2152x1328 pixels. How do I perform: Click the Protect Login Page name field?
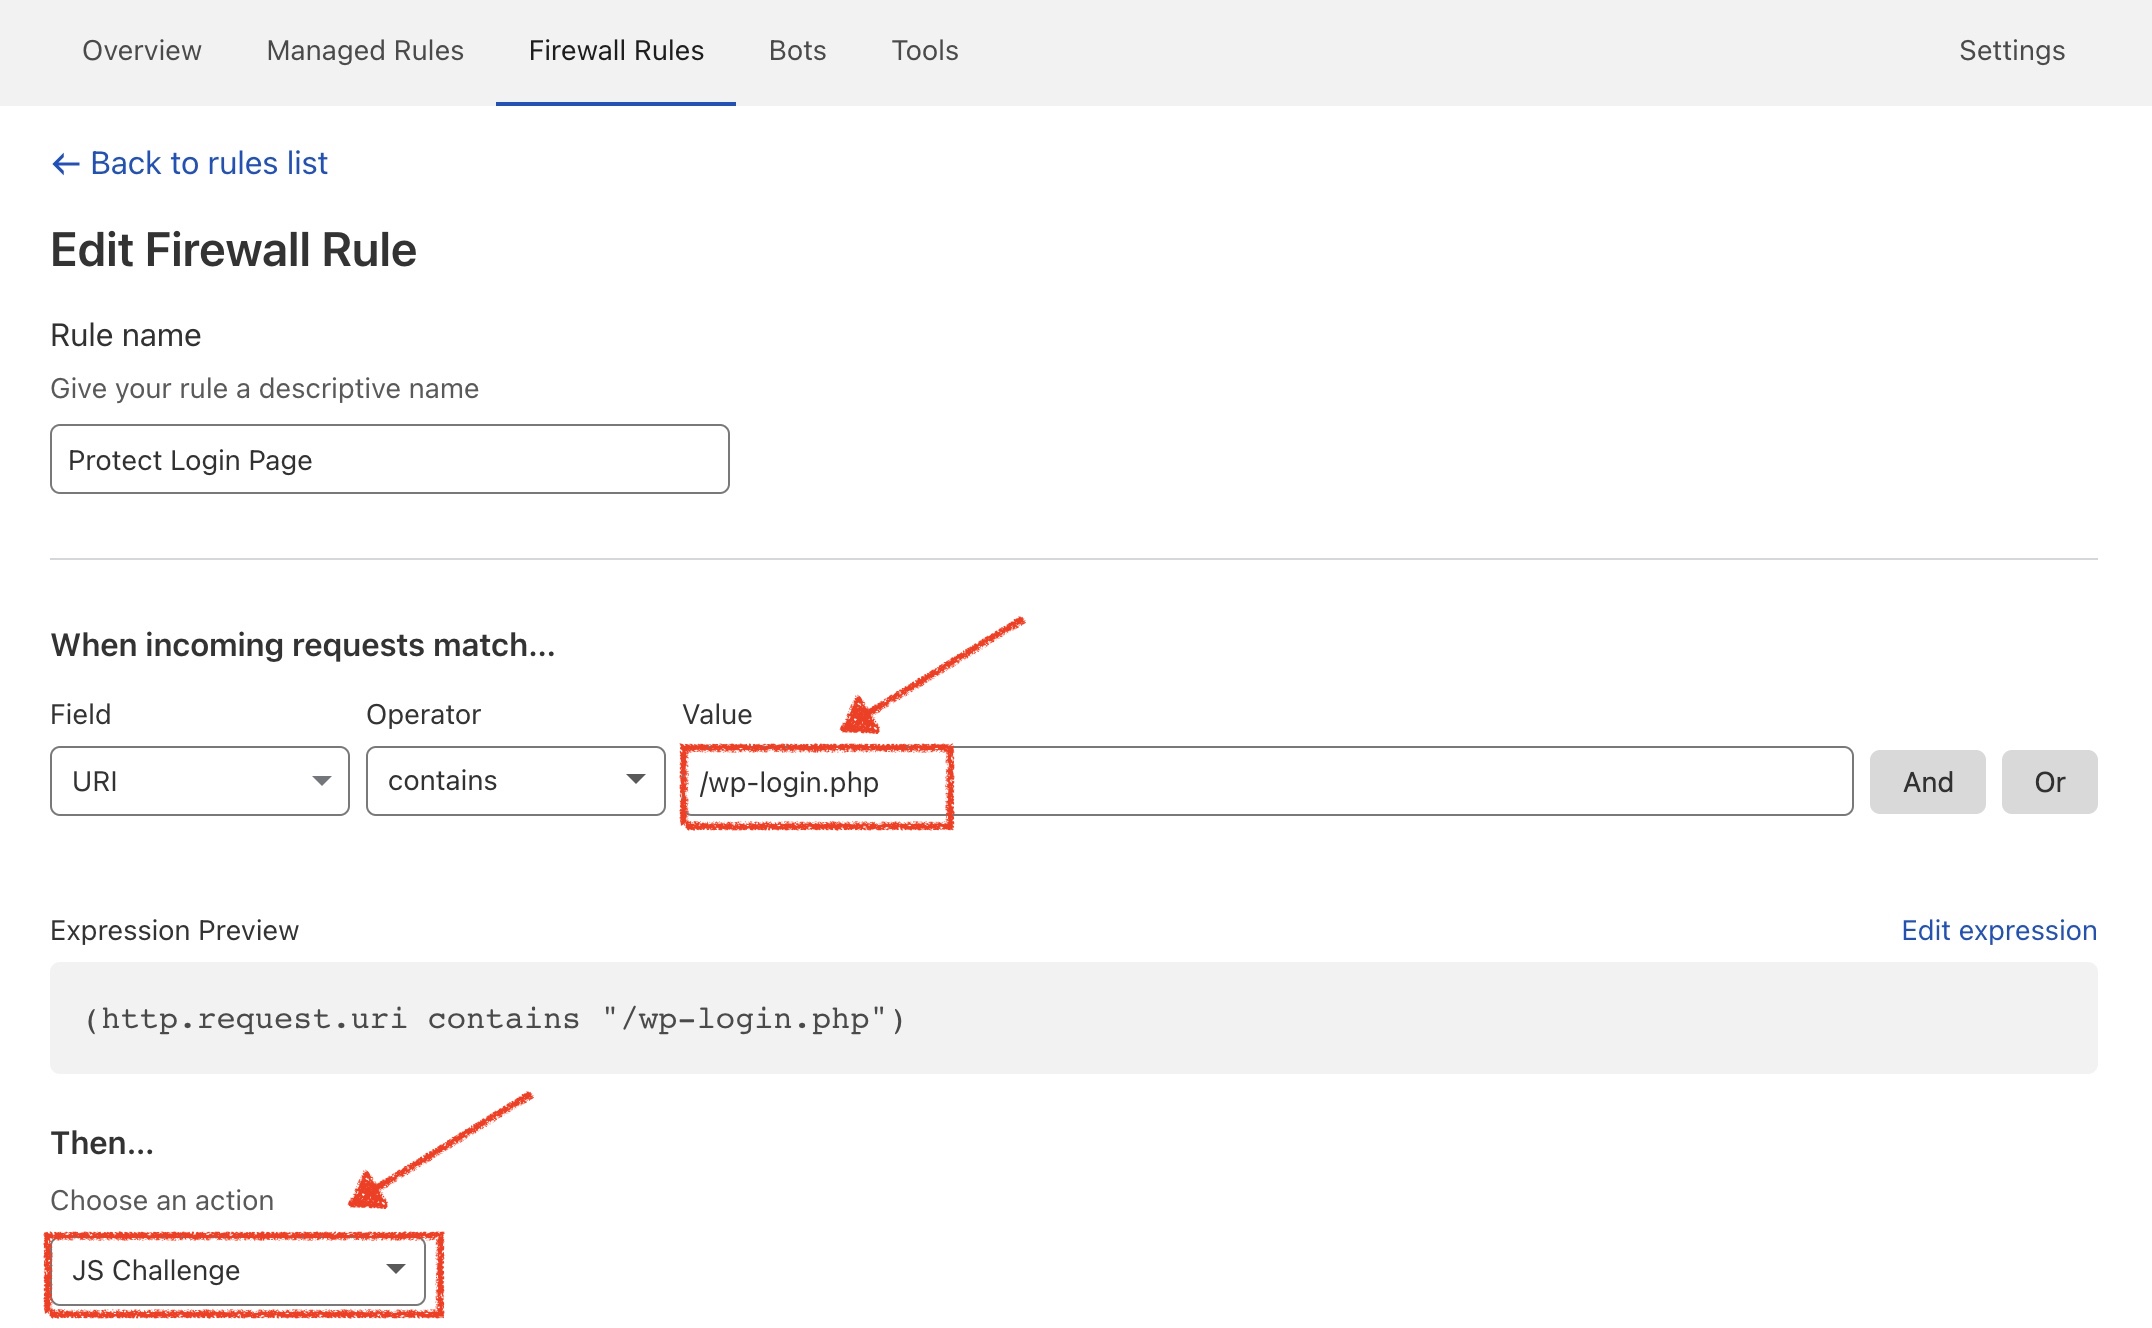pyautogui.click(x=389, y=459)
